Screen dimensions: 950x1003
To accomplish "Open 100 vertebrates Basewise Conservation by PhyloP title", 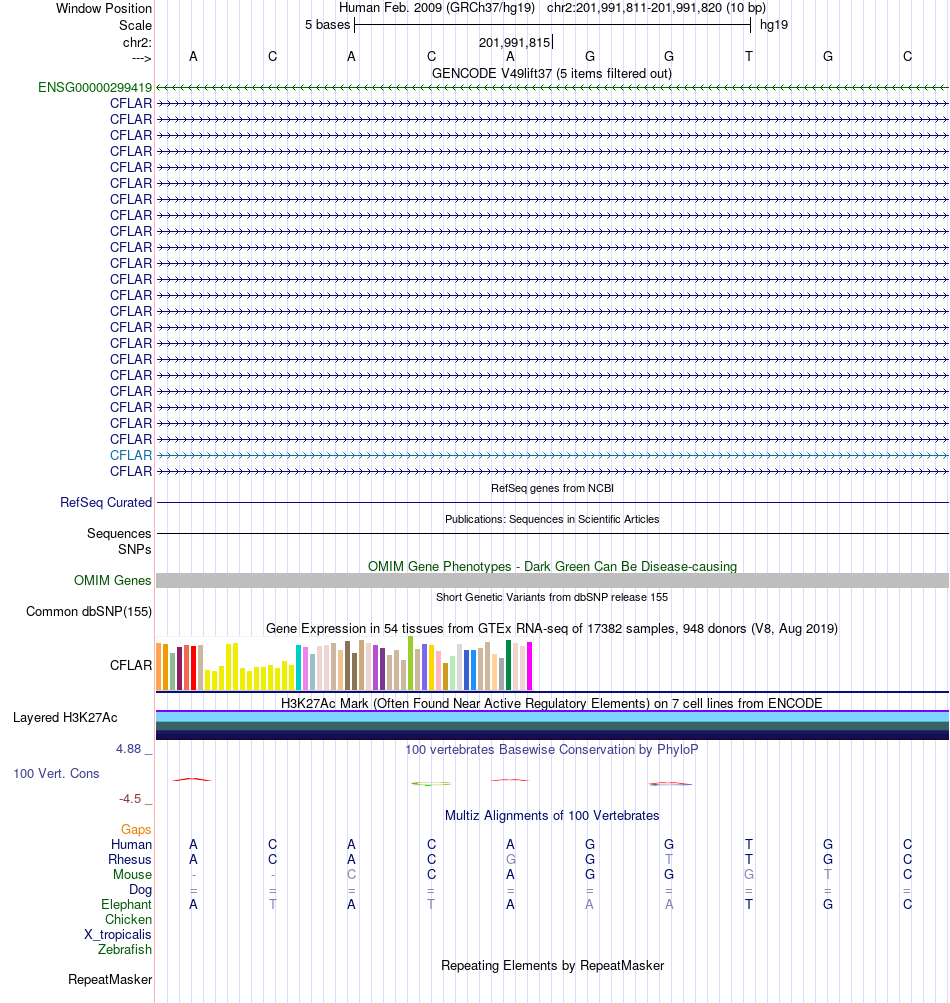I will [551, 750].
